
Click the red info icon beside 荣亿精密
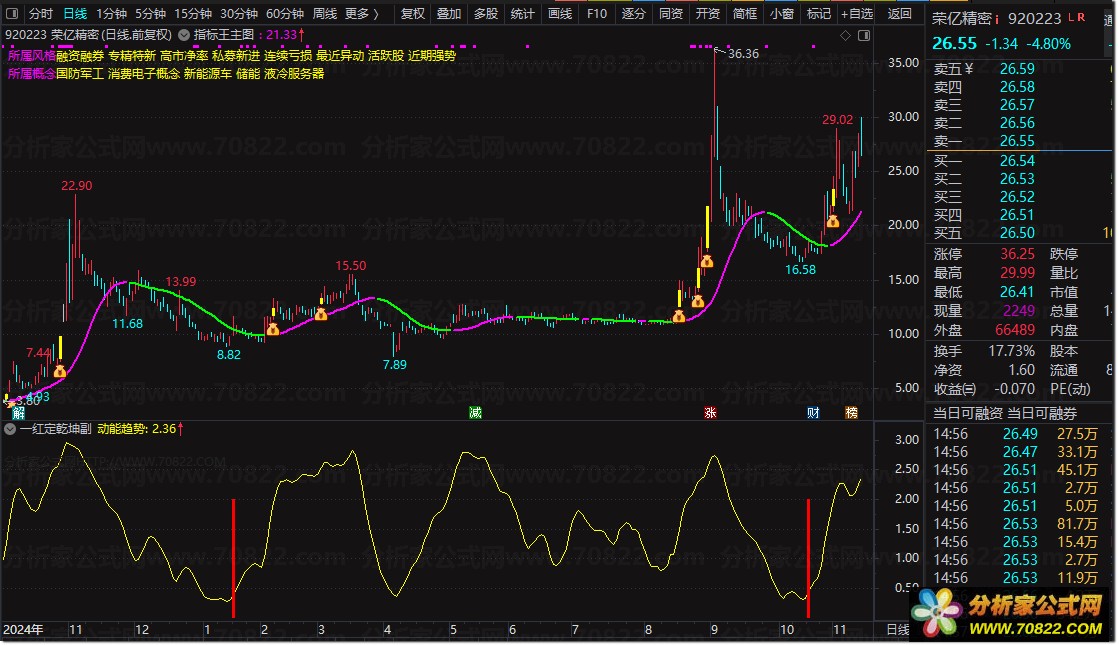[997, 19]
